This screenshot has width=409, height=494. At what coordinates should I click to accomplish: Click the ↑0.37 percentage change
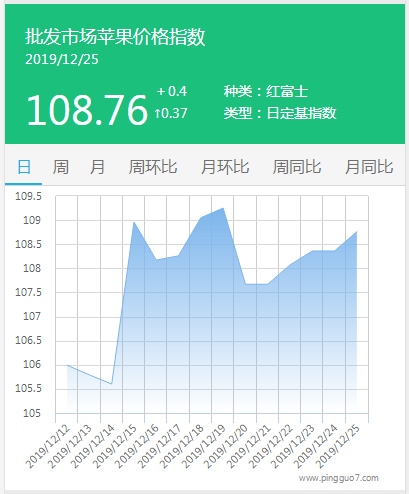171,113
